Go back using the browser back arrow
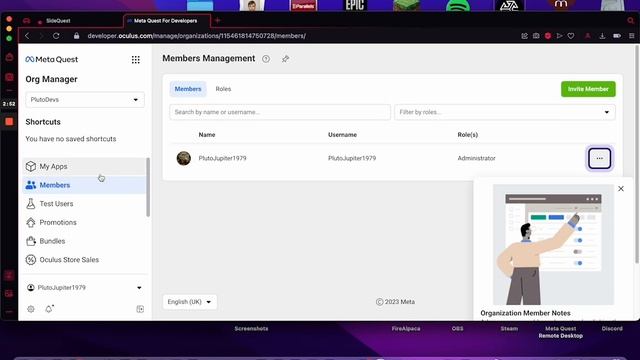The width and height of the screenshot is (640, 360). (x=27, y=36)
